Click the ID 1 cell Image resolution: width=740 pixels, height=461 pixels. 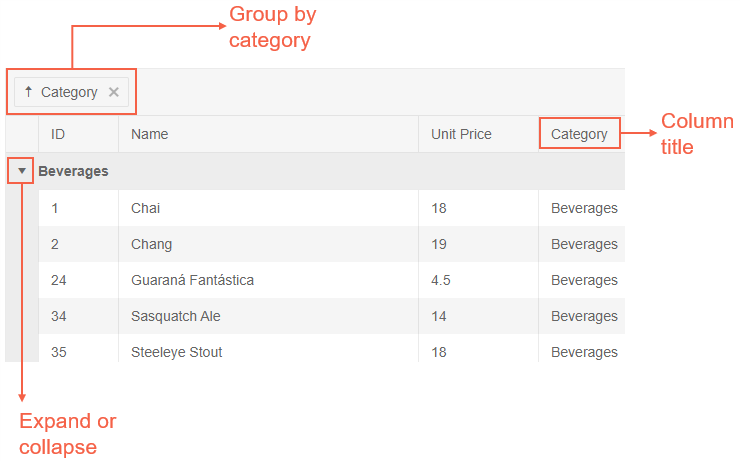[55, 208]
